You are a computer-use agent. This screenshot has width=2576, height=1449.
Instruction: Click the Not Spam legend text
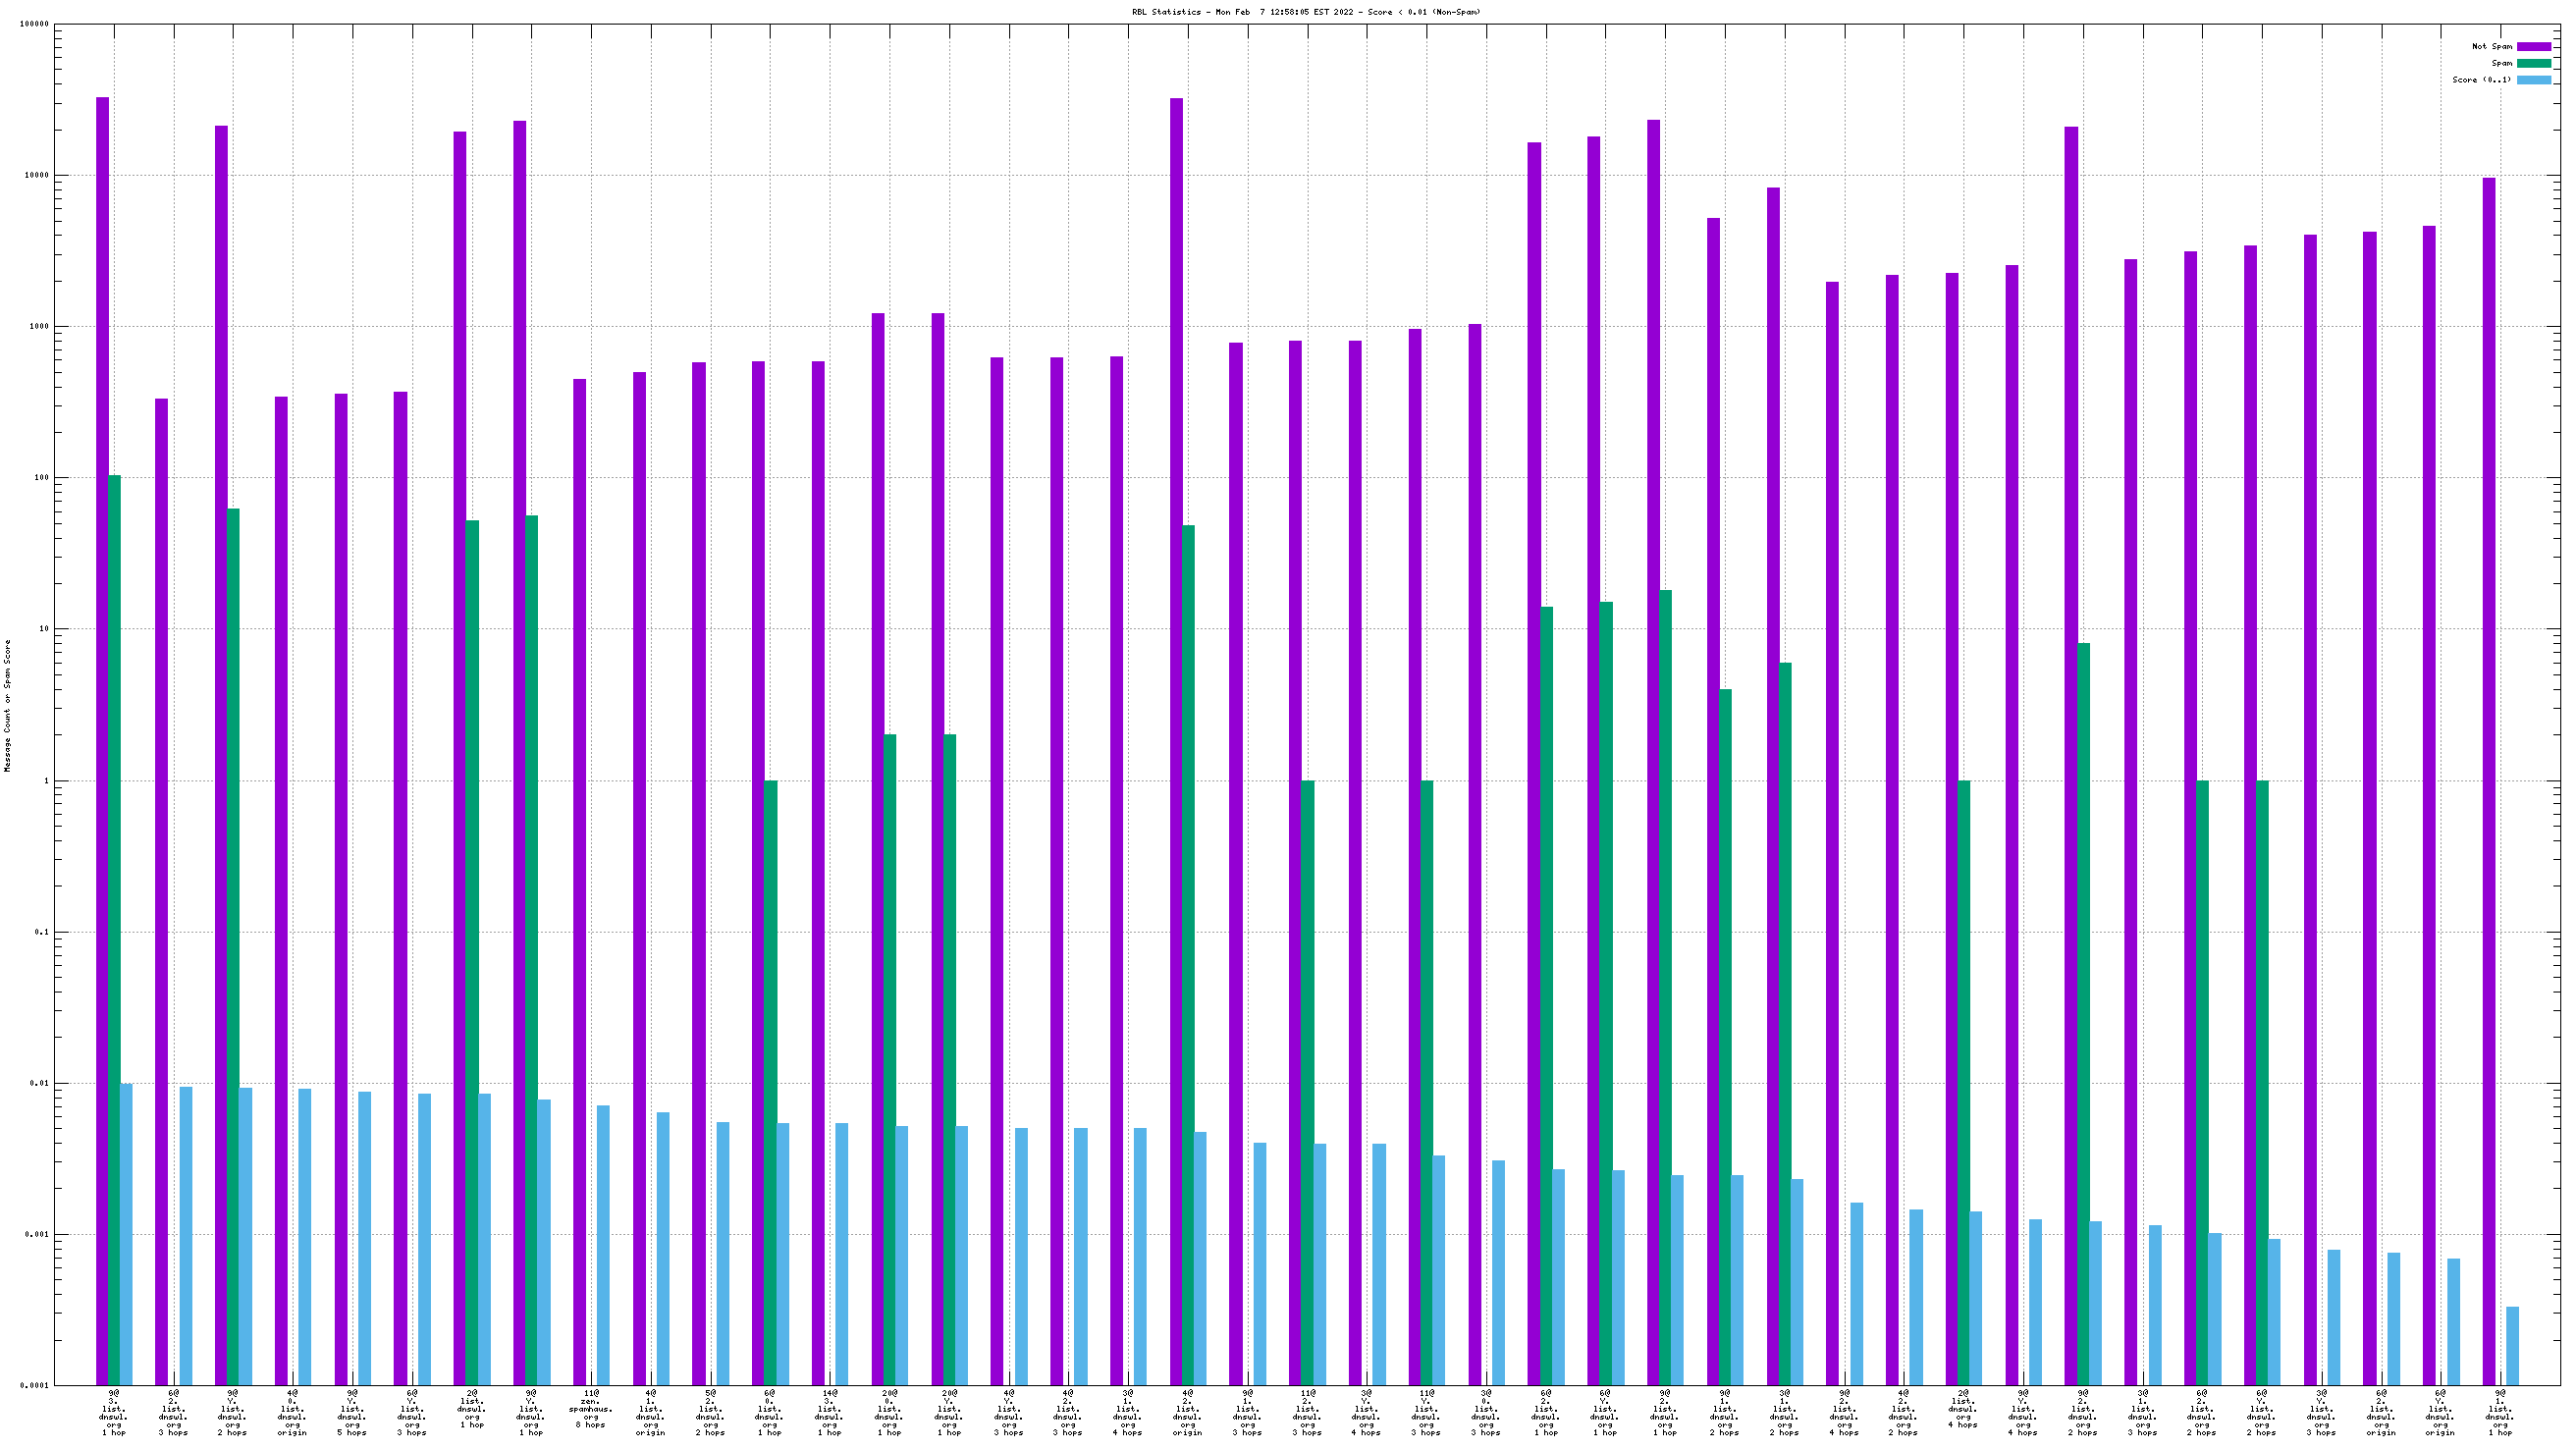point(2491,46)
